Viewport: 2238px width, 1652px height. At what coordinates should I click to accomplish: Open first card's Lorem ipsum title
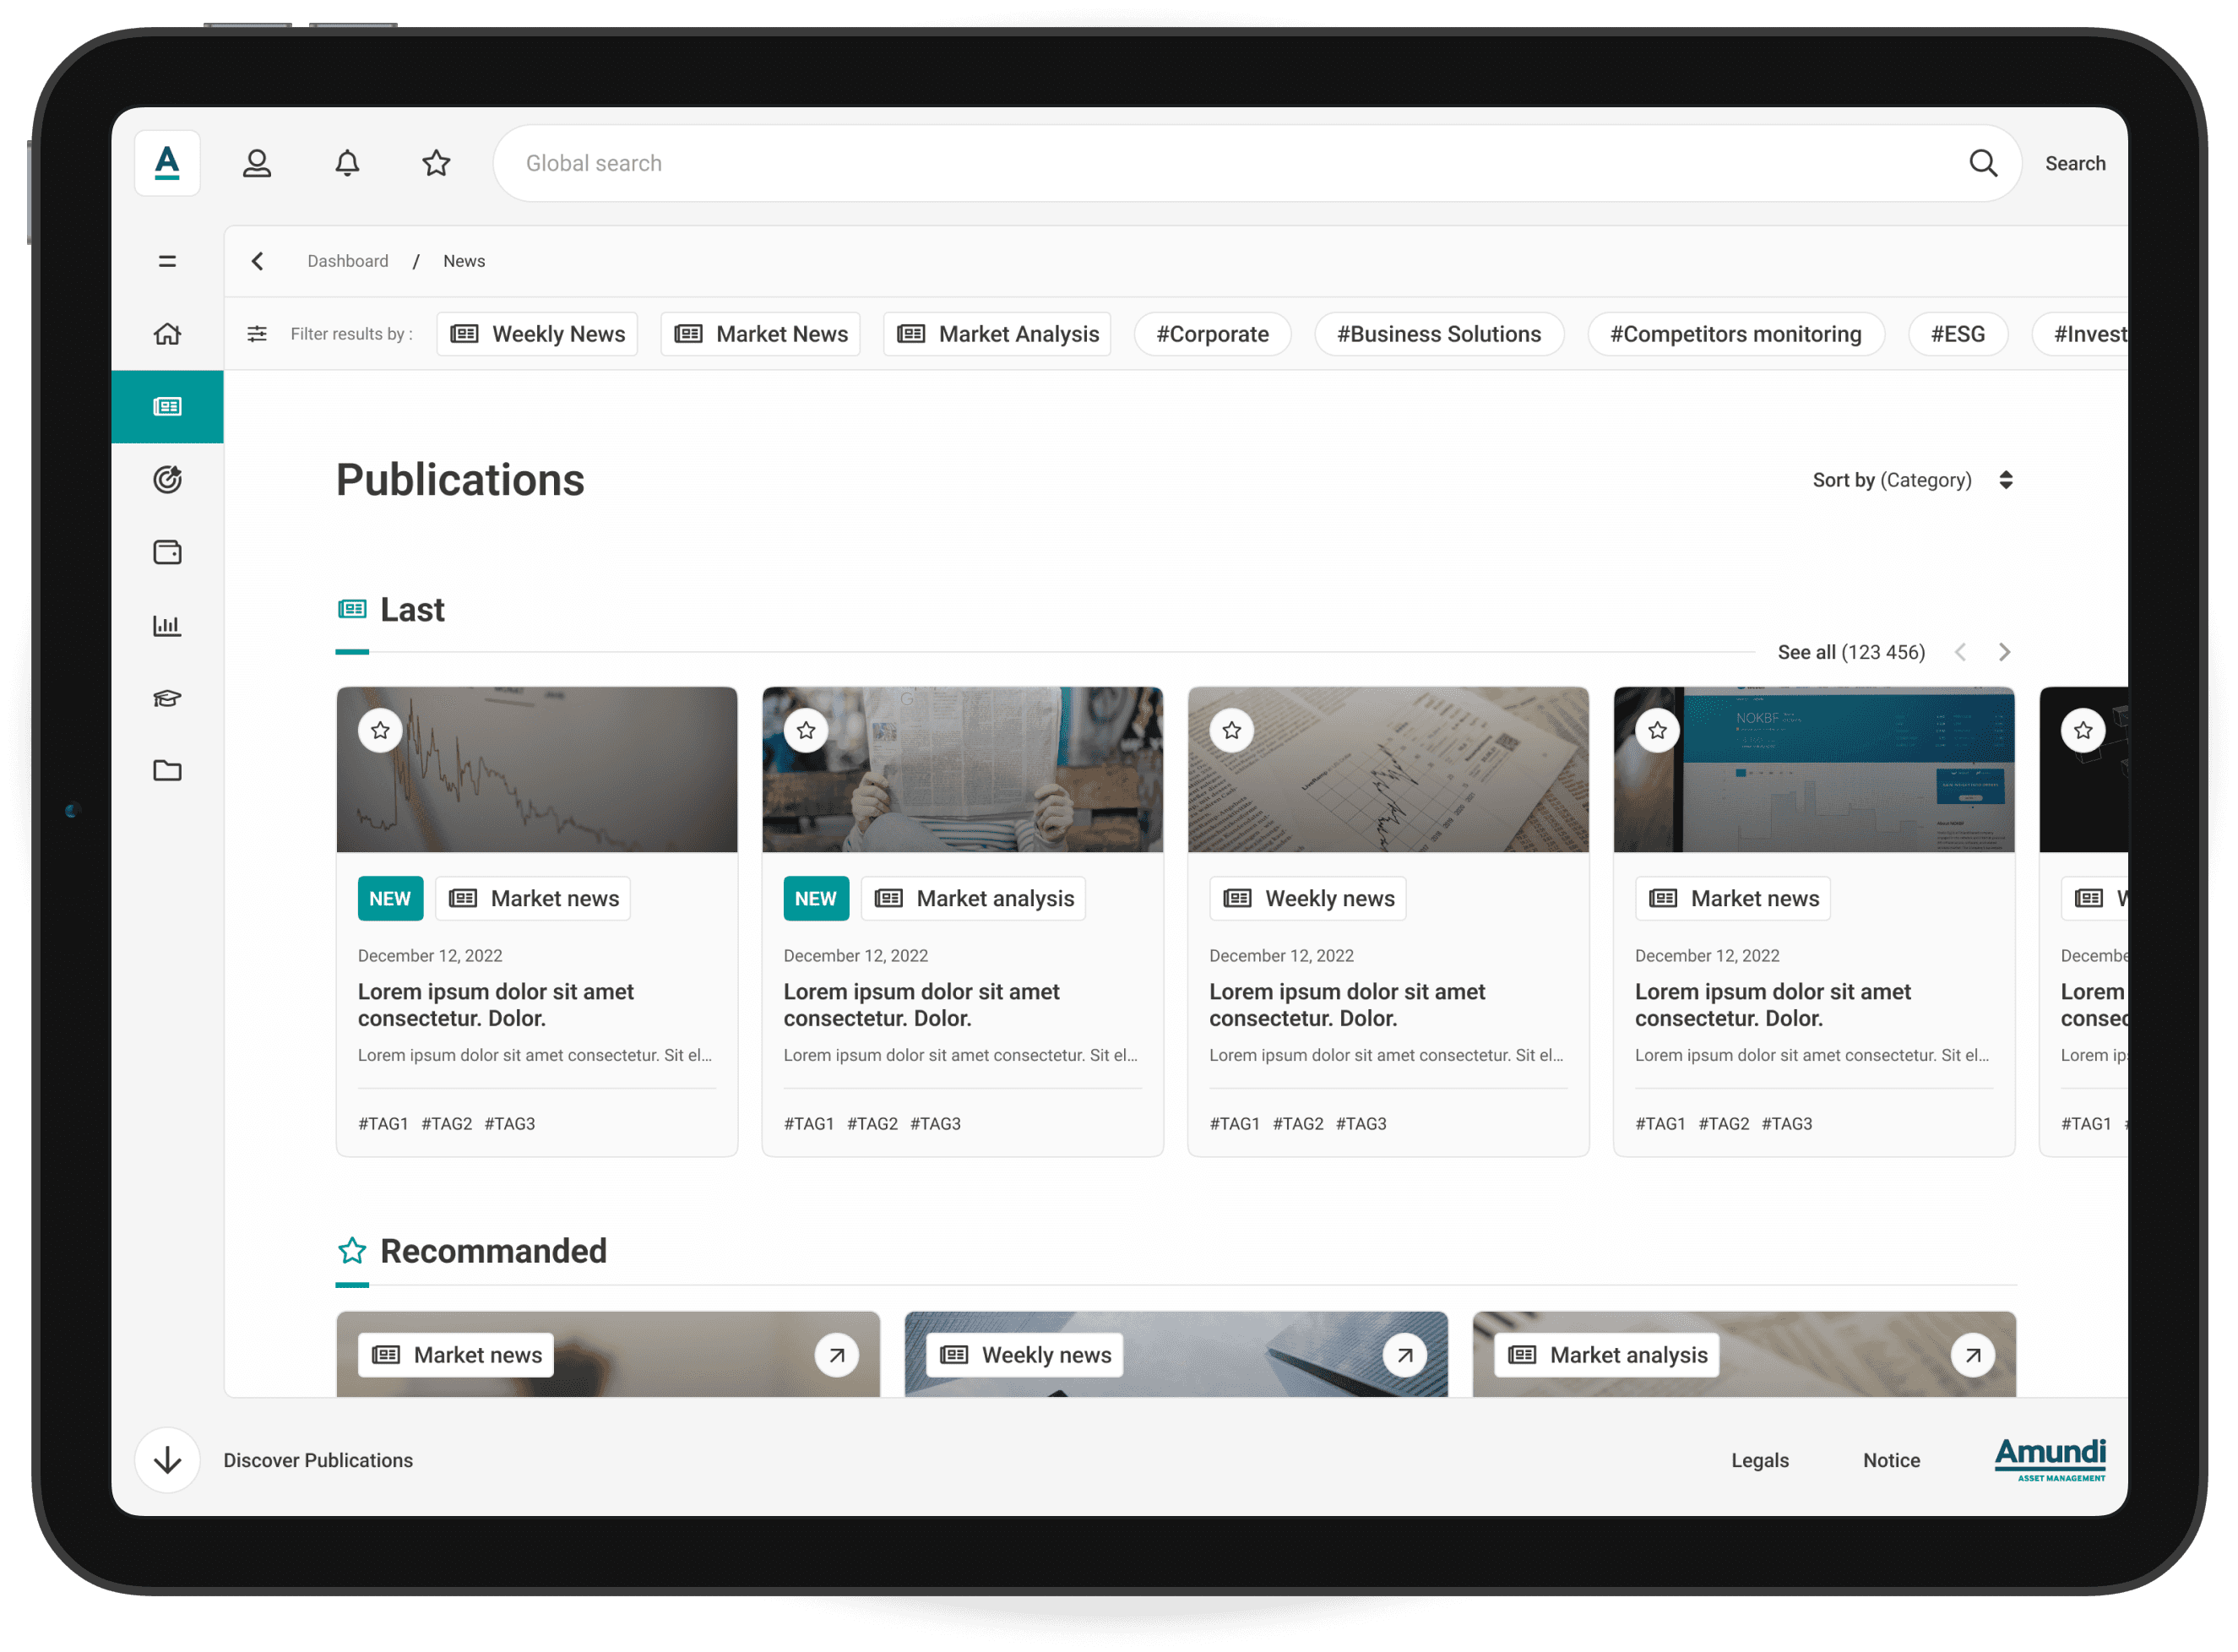[496, 1004]
